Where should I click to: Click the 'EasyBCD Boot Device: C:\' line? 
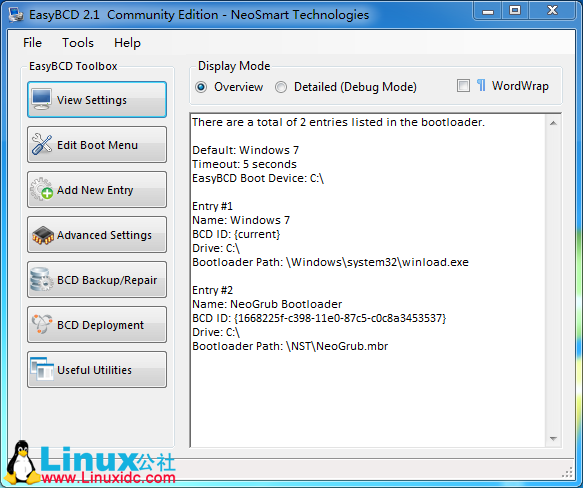[x=258, y=178]
